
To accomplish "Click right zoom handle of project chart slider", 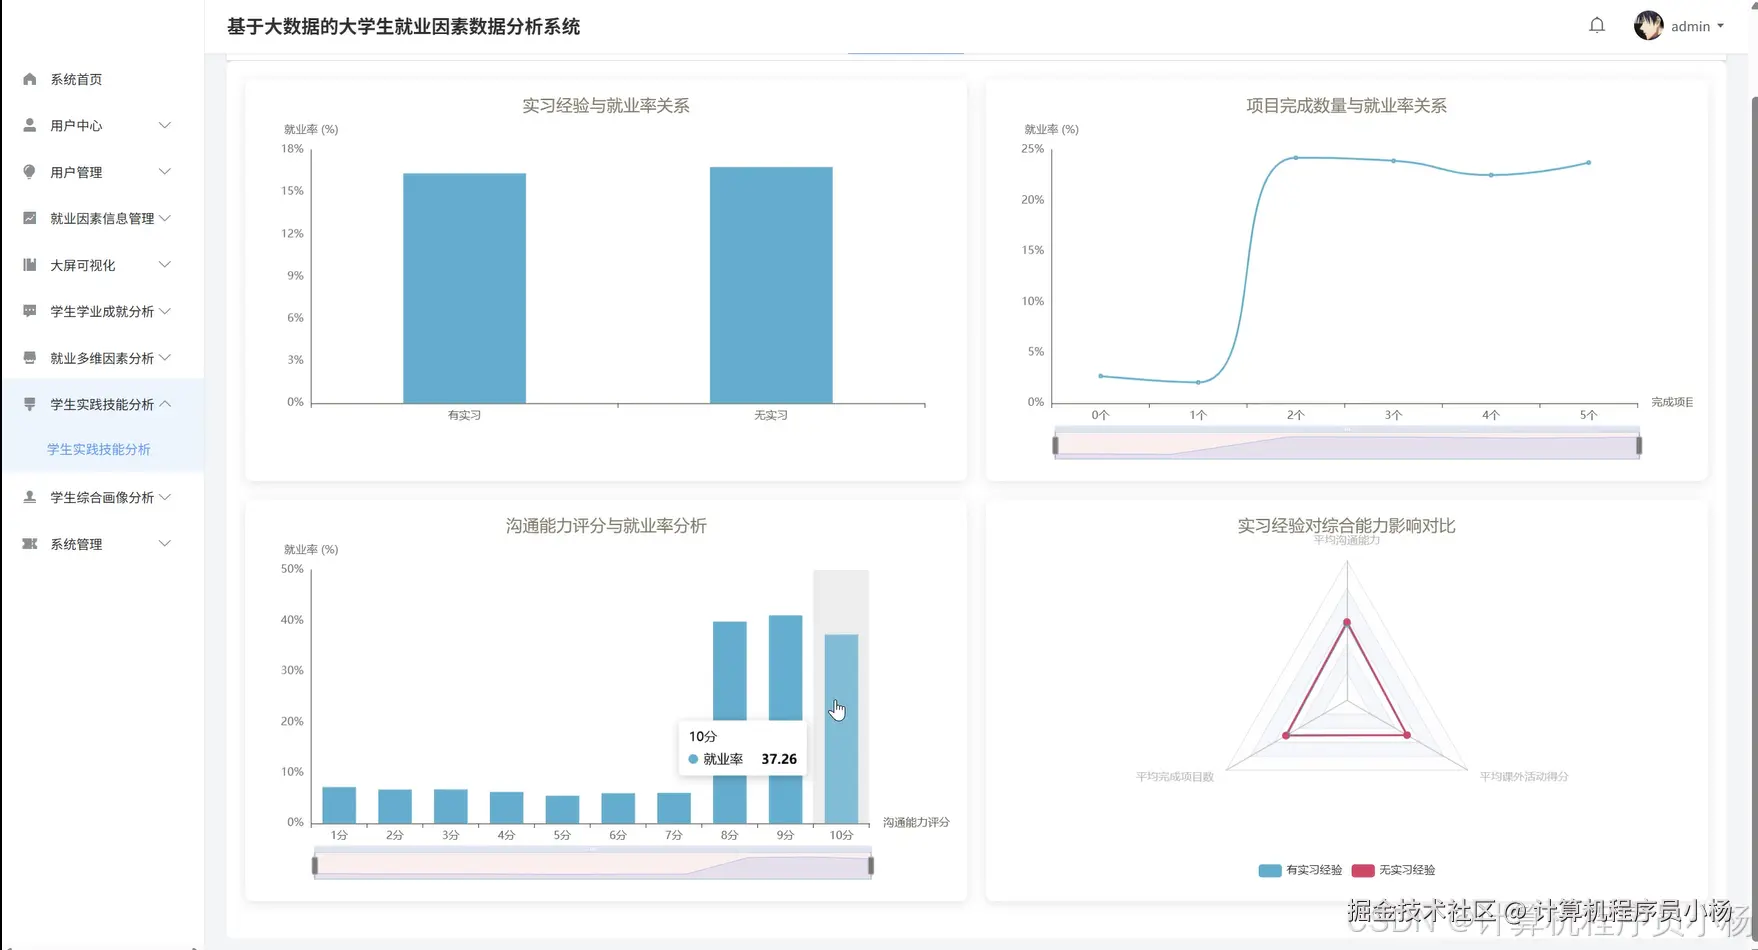I will [1639, 445].
